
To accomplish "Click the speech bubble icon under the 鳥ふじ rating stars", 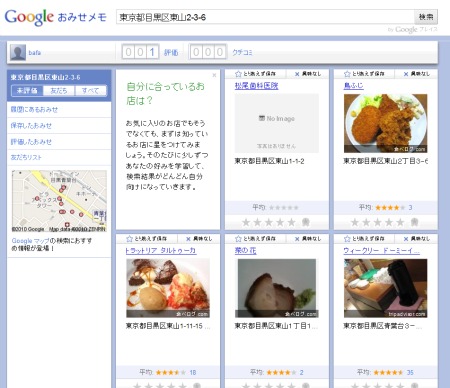I will 414,222.
